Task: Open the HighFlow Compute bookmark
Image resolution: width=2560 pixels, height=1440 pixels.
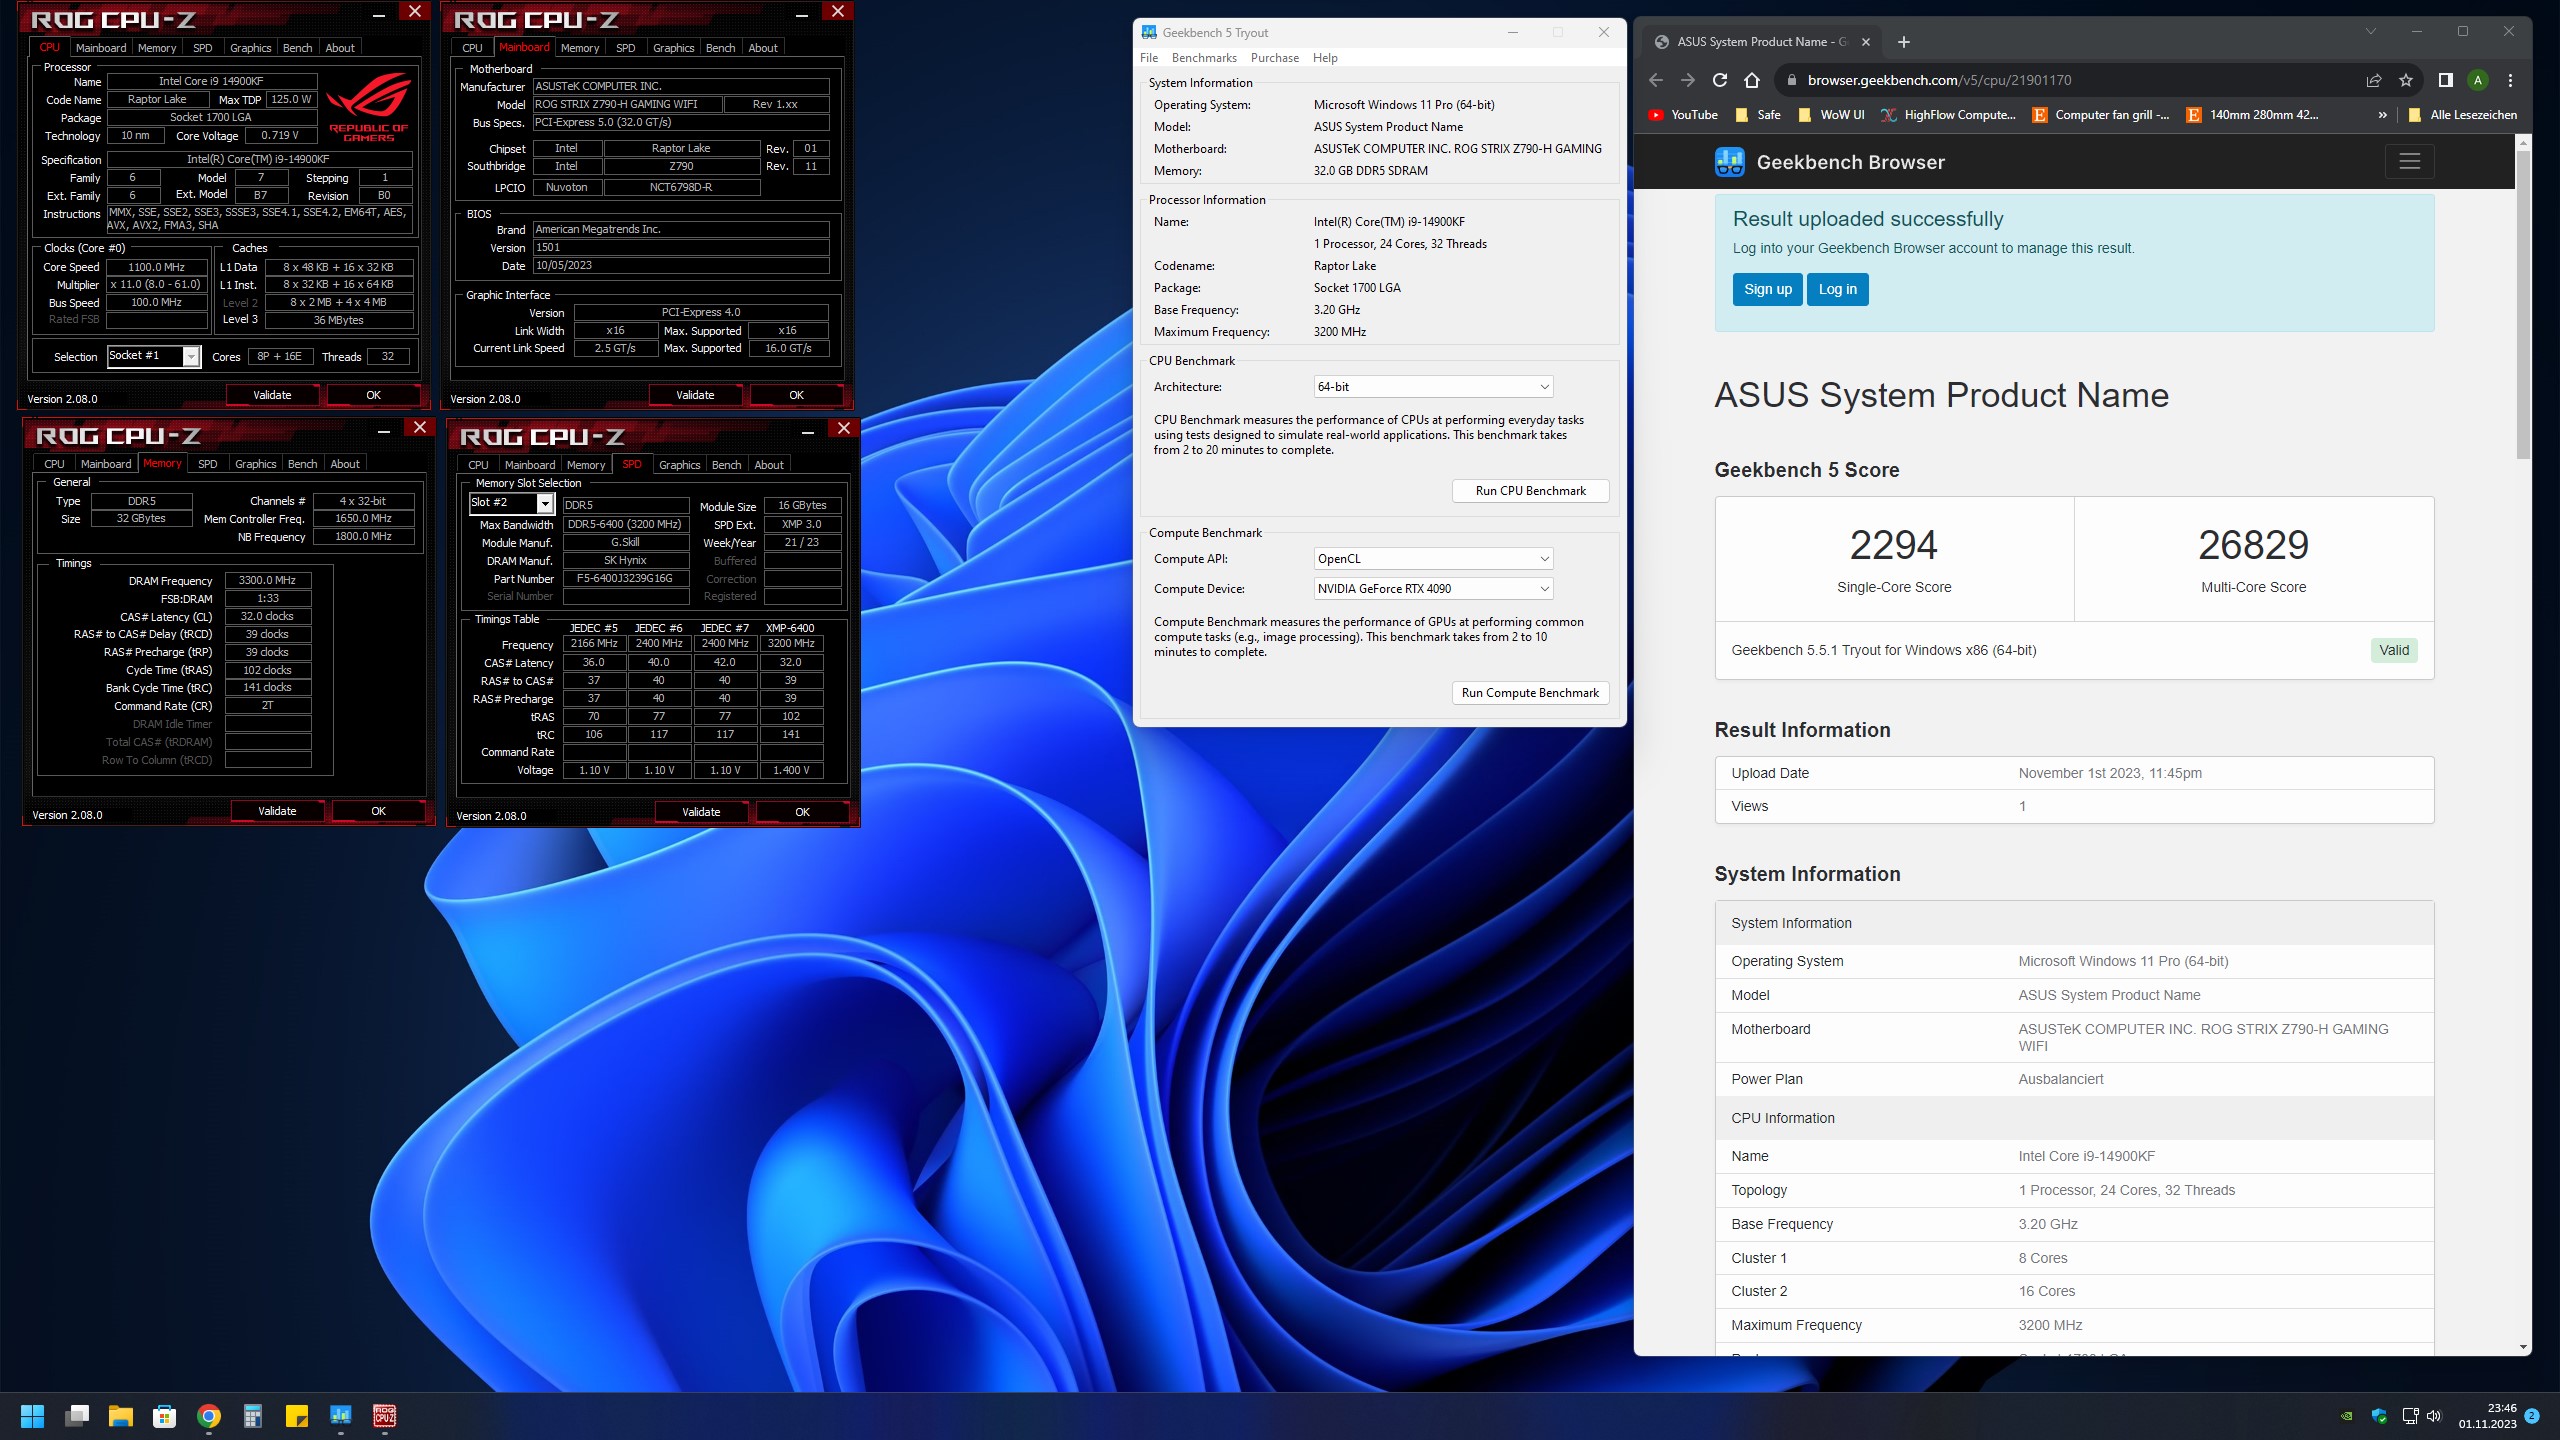Action: (x=1949, y=115)
